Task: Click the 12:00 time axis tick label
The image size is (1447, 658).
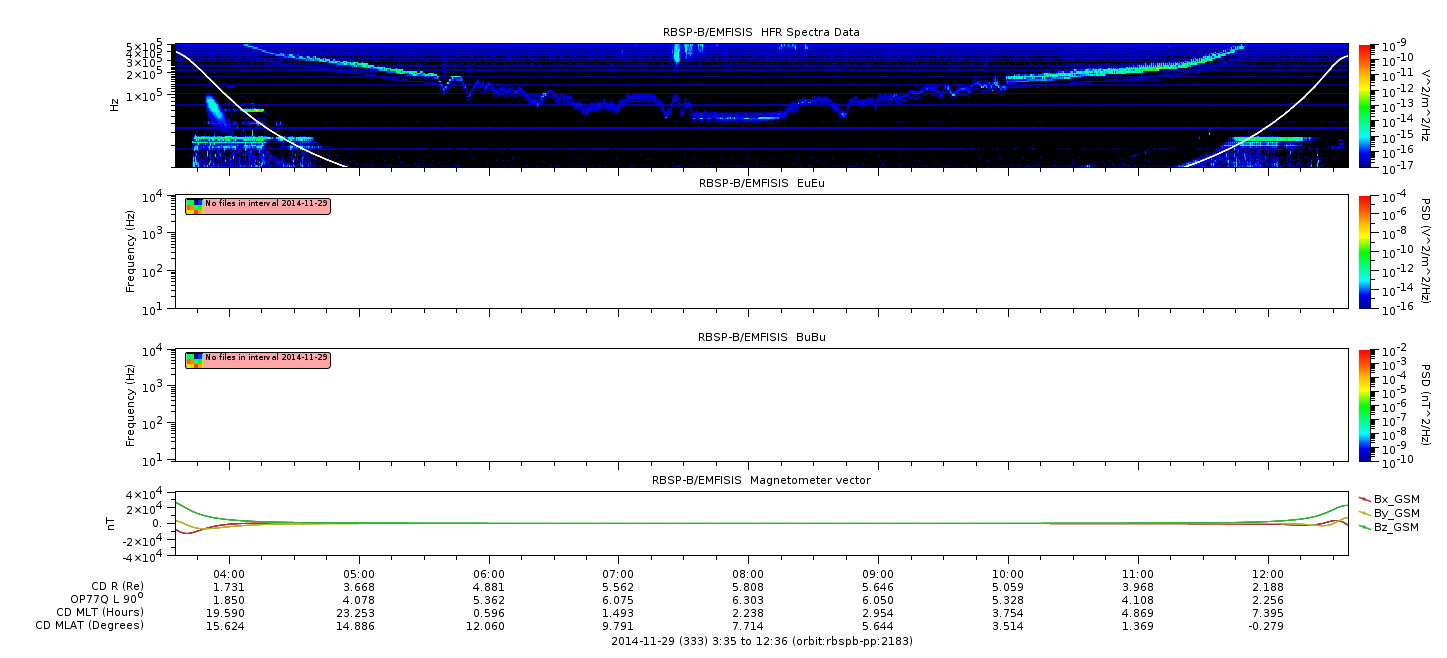Action: click(x=1267, y=574)
